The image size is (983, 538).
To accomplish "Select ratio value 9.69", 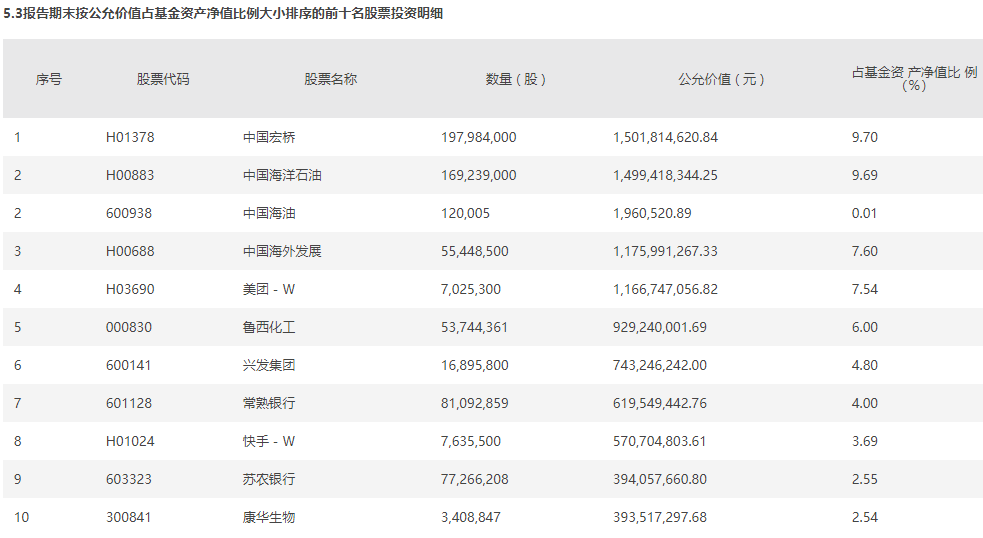I will 865,176.
